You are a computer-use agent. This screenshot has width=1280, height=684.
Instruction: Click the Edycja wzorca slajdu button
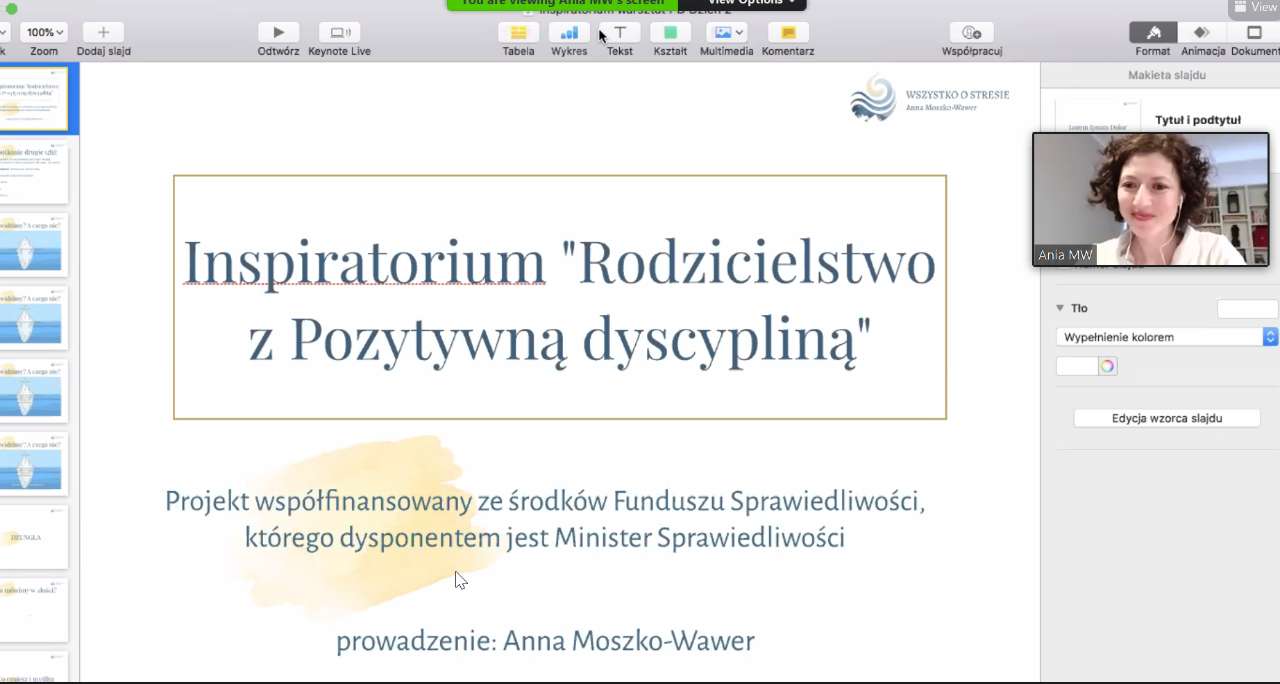[1166, 418]
